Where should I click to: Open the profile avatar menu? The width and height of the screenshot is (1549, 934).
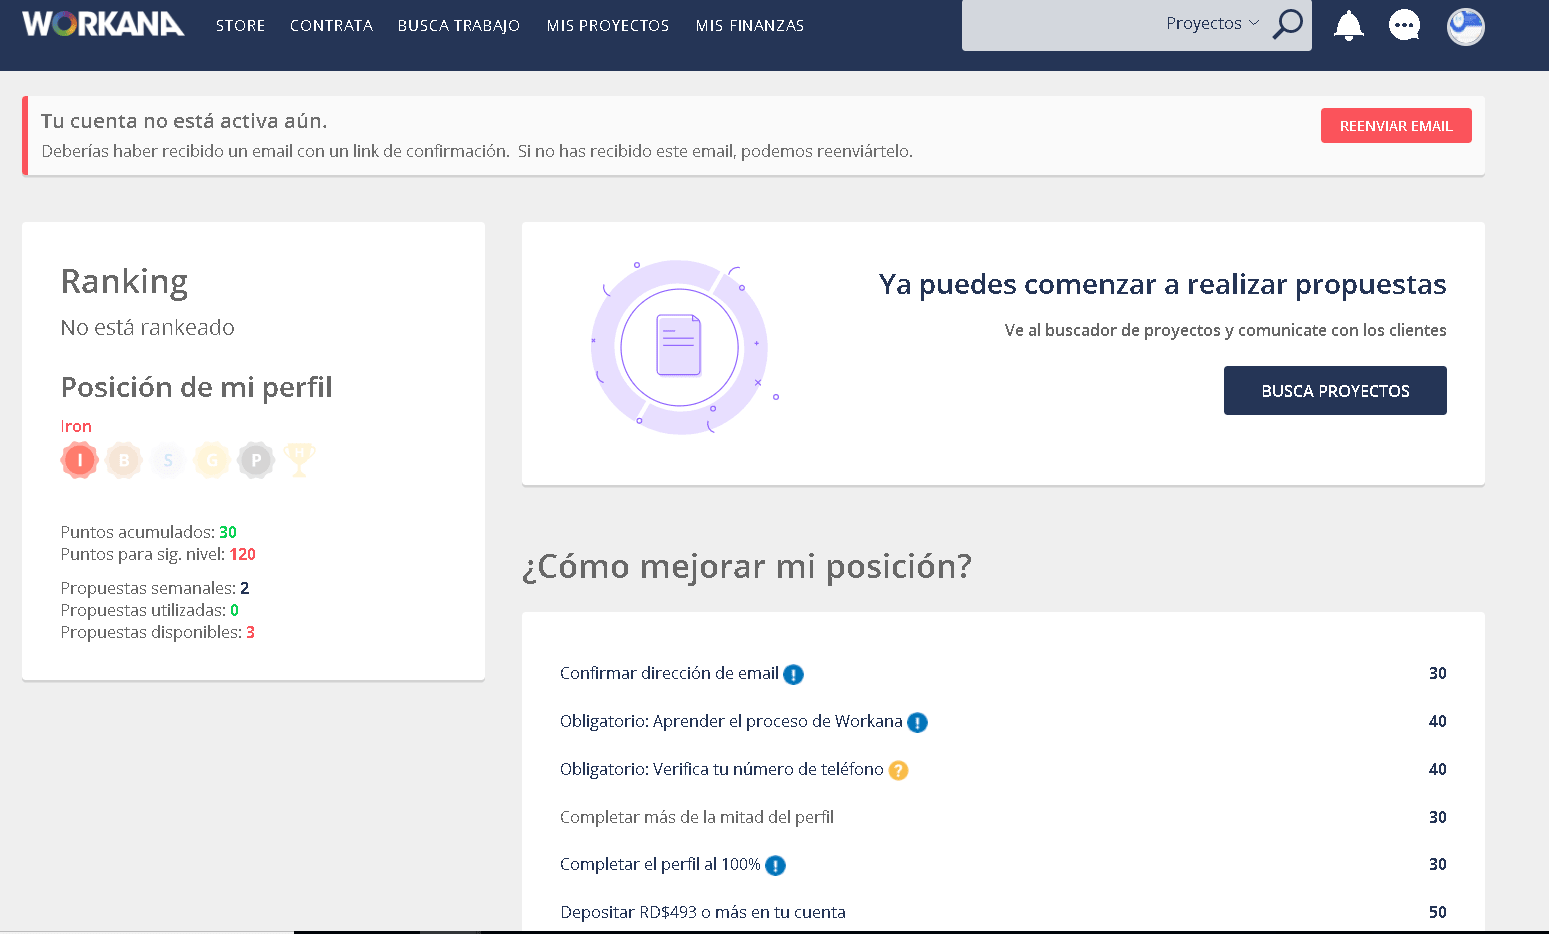(x=1464, y=26)
